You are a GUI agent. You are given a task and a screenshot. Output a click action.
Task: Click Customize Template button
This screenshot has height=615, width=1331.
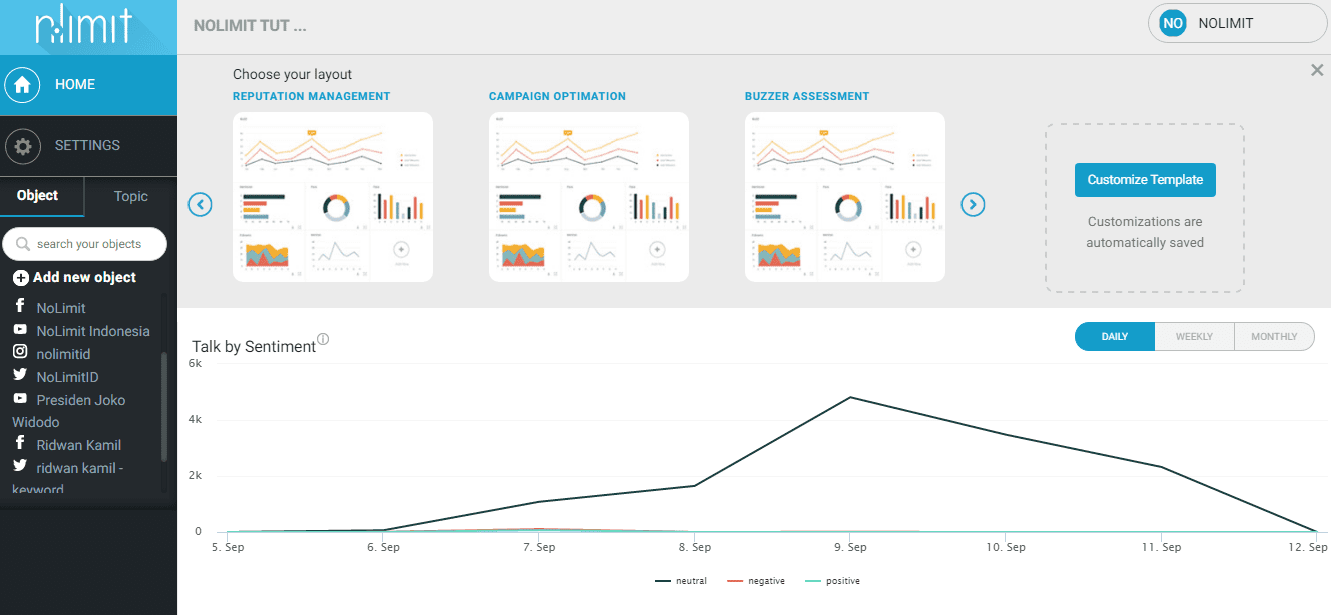click(x=1145, y=180)
